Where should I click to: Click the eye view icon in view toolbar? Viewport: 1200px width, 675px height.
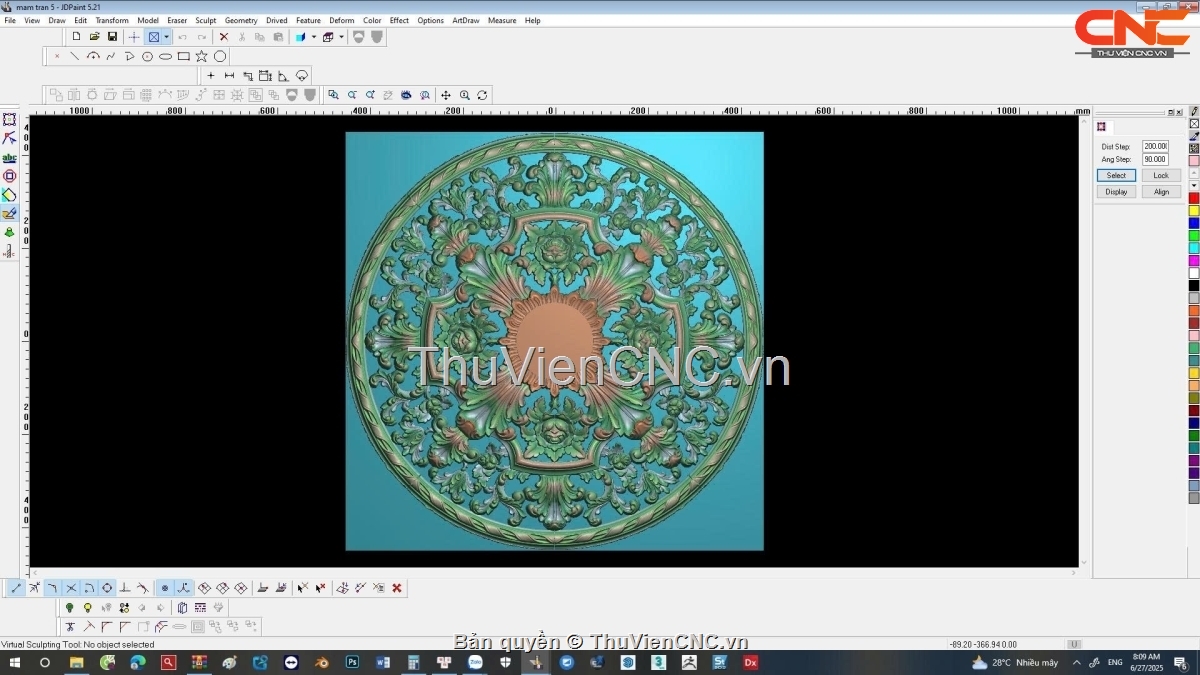click(x=406, y=95)
